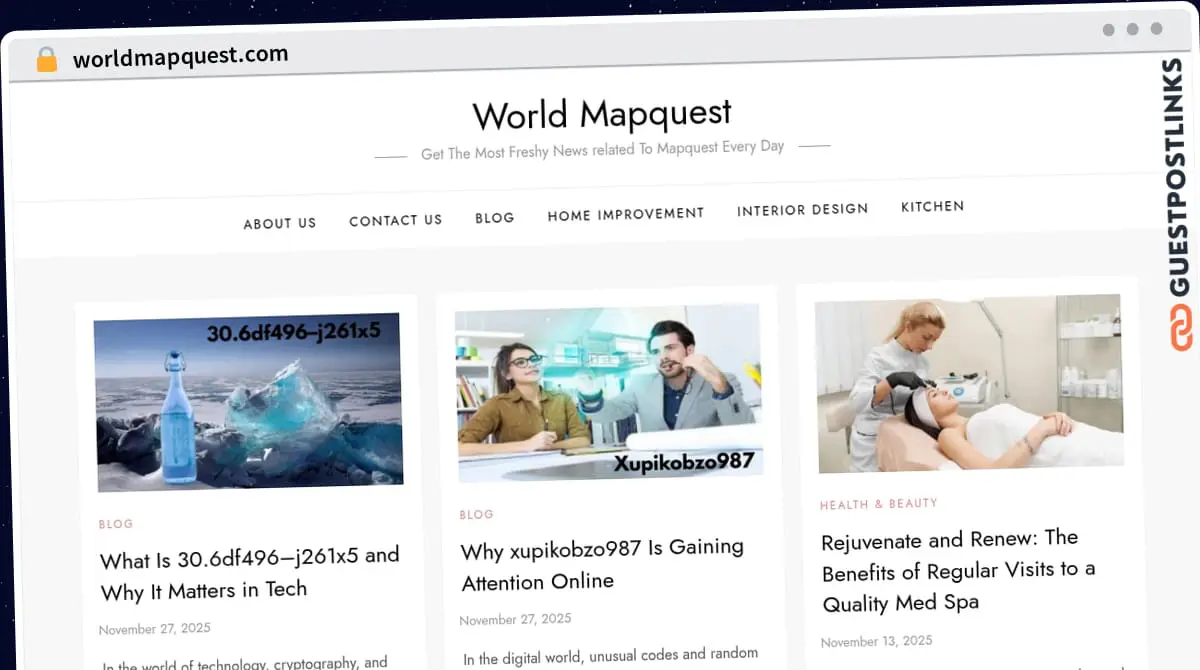Navigate to Interior Design category
This screenshot has height=670, width=1200.
pyautogui.click(x=802, y=210)
